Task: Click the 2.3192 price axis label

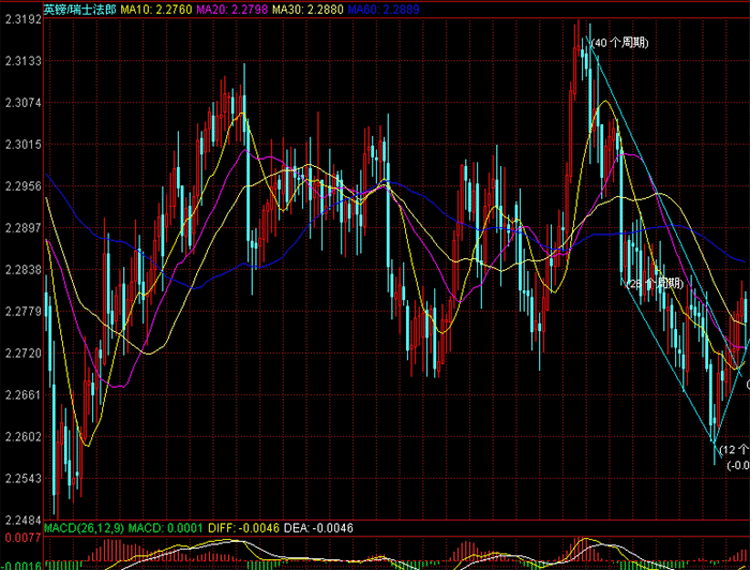Action: (x=21, y=19)
